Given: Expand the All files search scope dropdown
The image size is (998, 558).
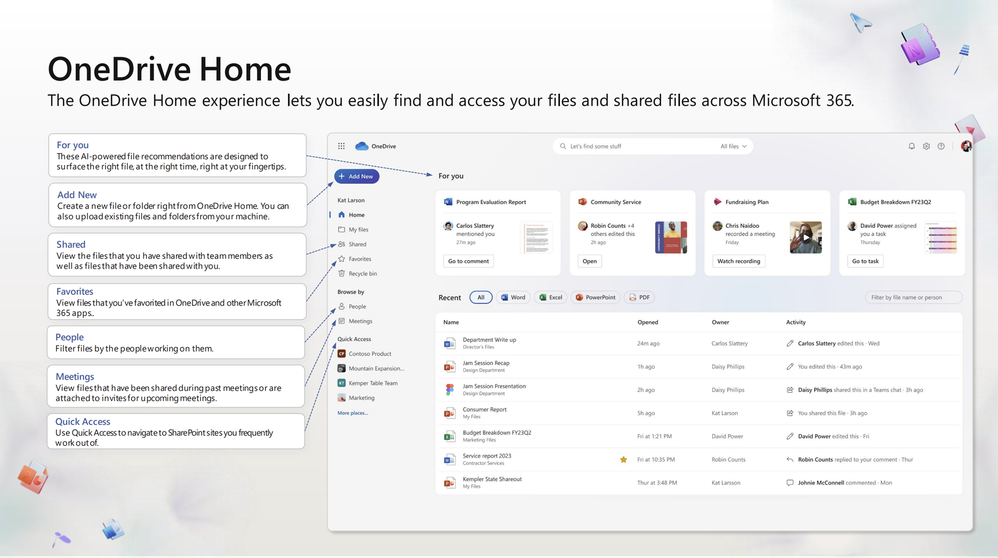Looking at the screenshot, I should (x=733, y=146).
